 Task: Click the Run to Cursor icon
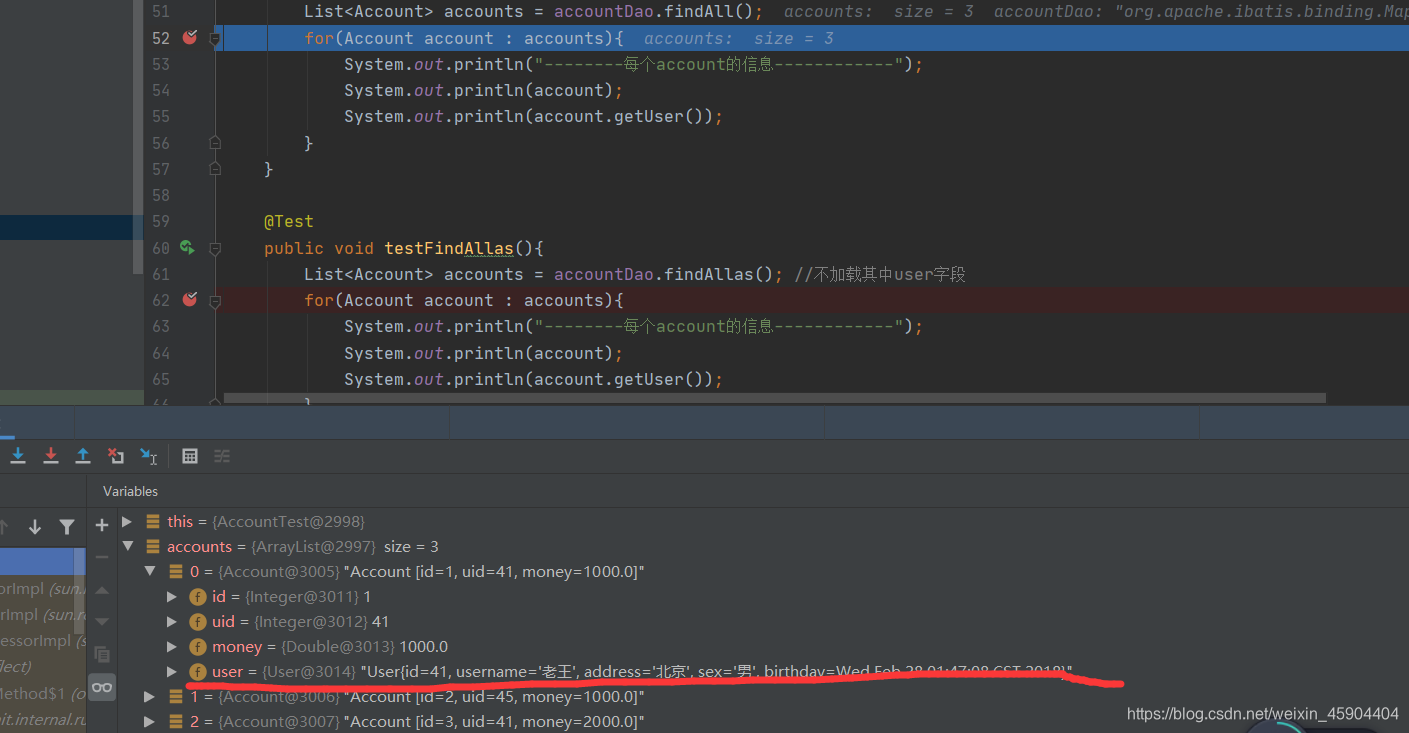tap(148, 456)
